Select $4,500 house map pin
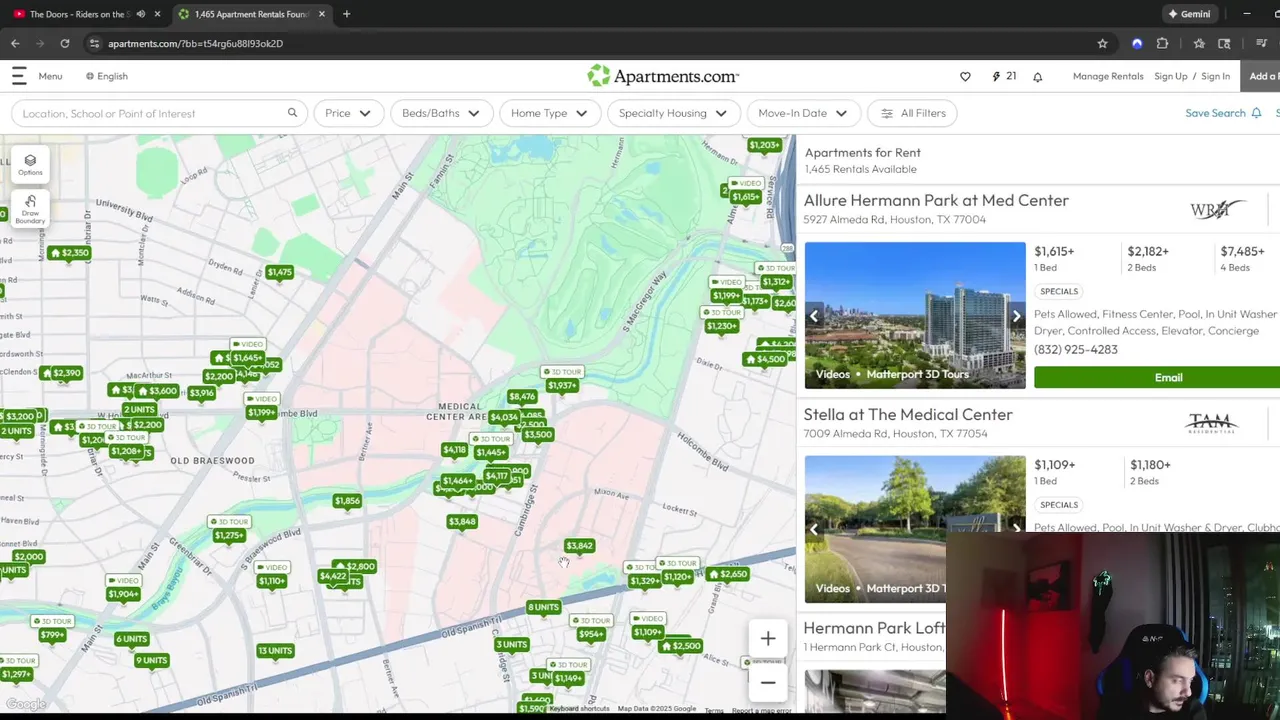 click(765, 359)
